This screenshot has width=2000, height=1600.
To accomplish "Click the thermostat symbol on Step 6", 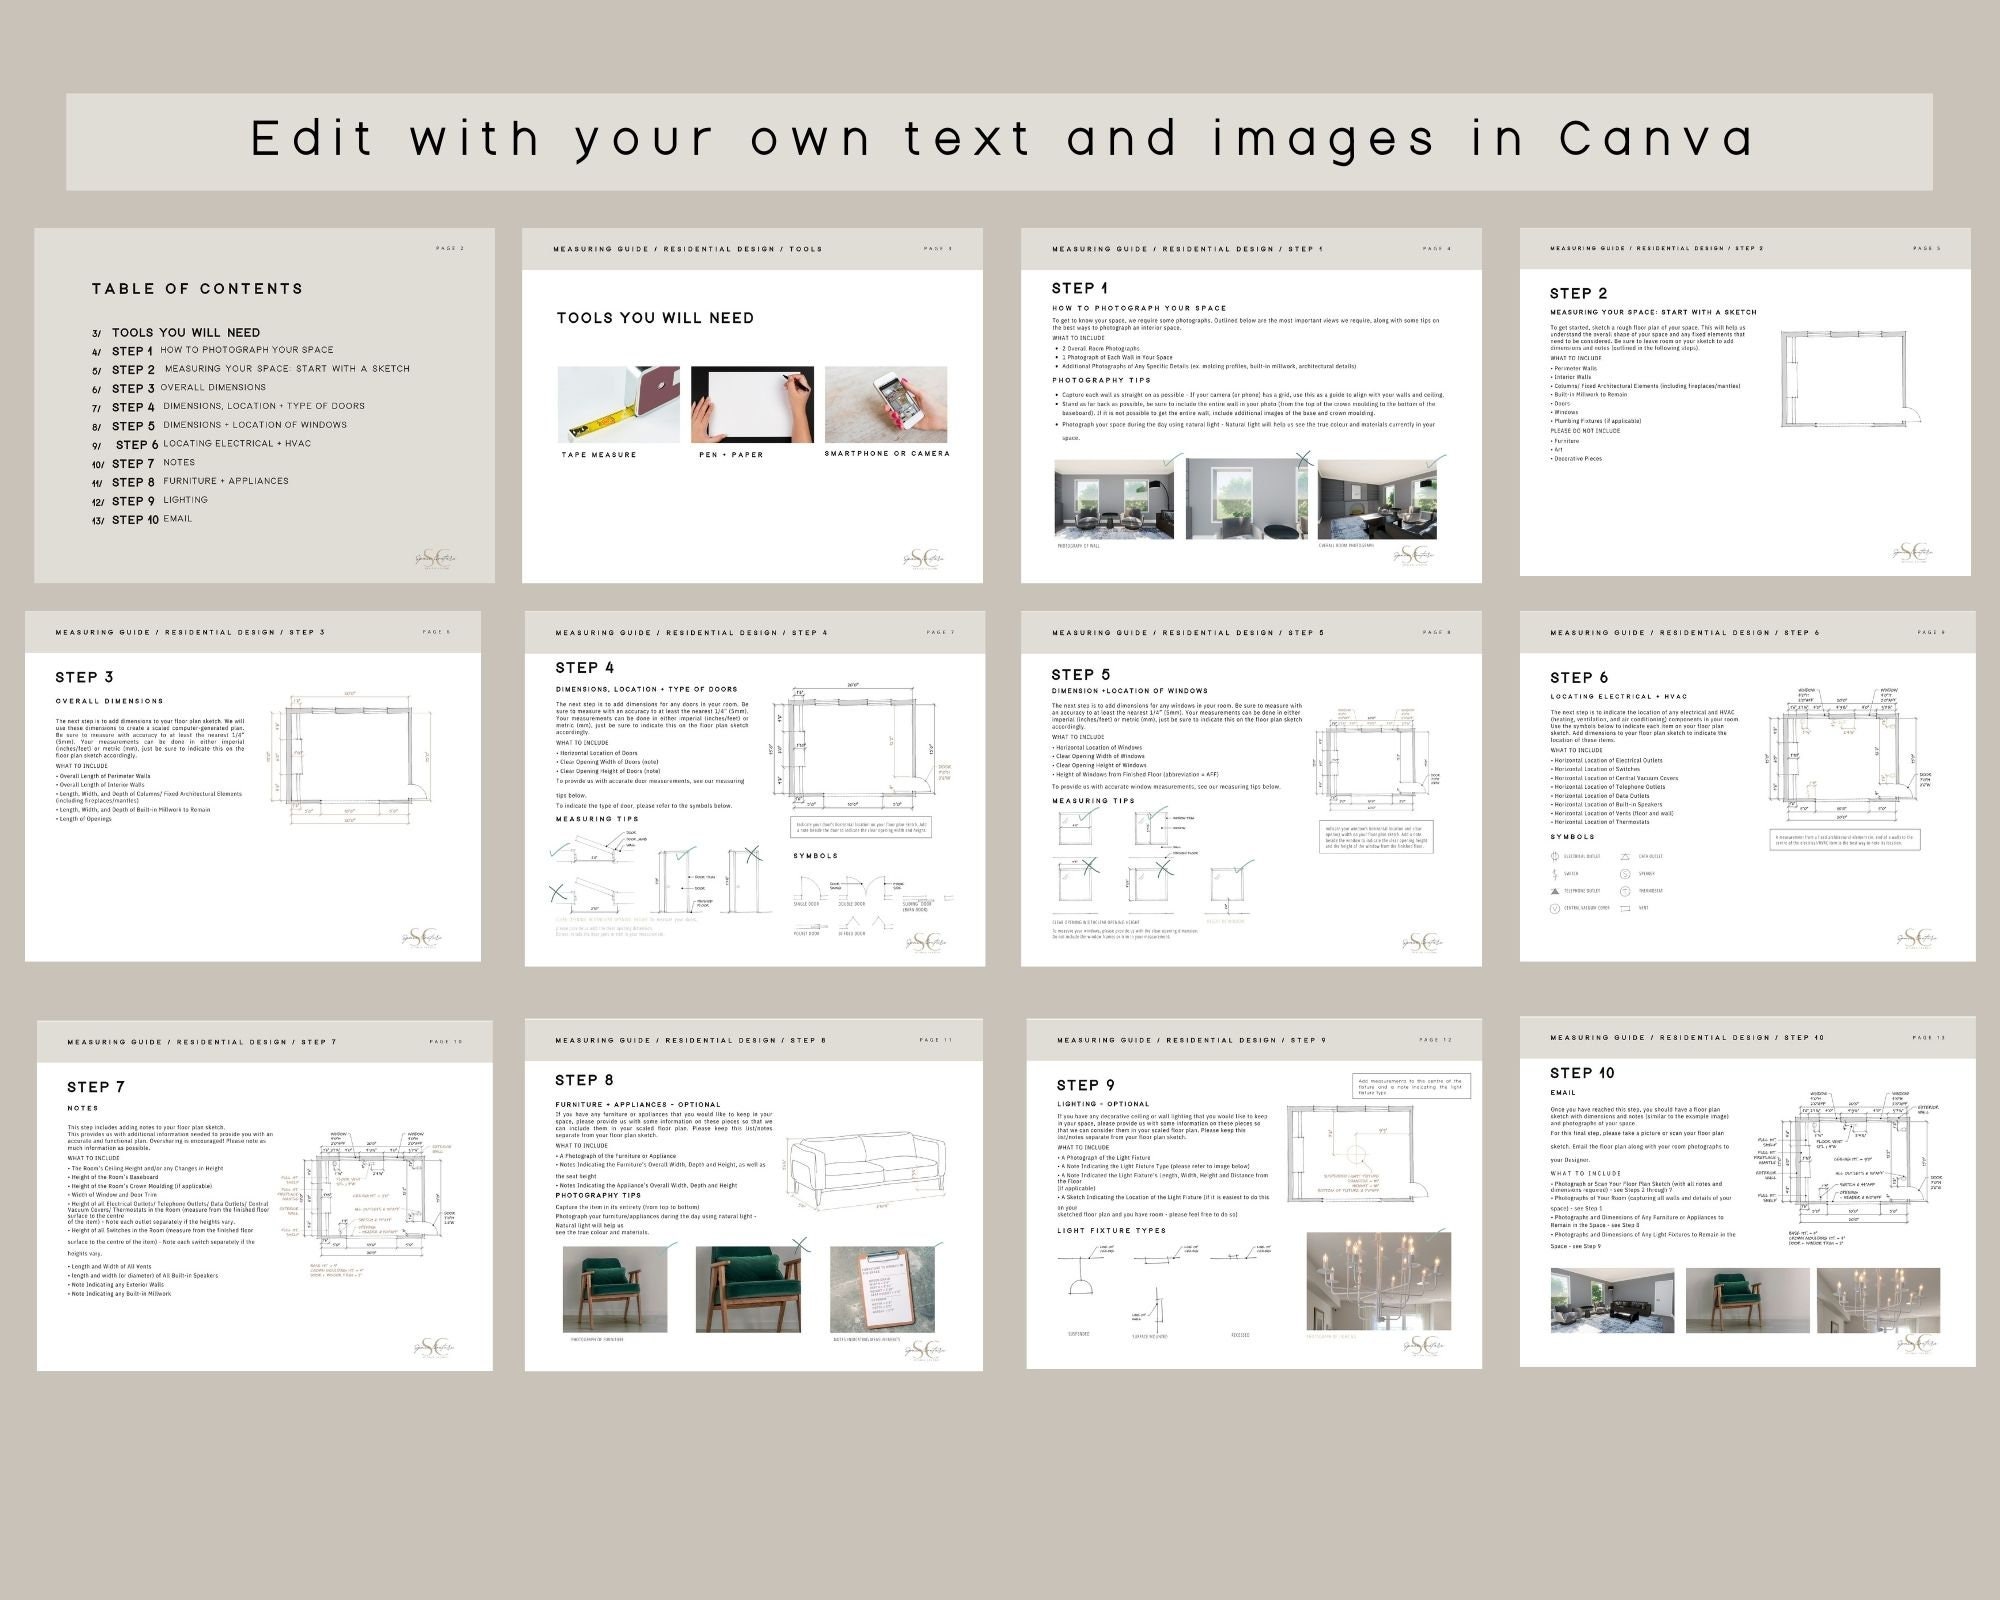I will coord(1625,890).
